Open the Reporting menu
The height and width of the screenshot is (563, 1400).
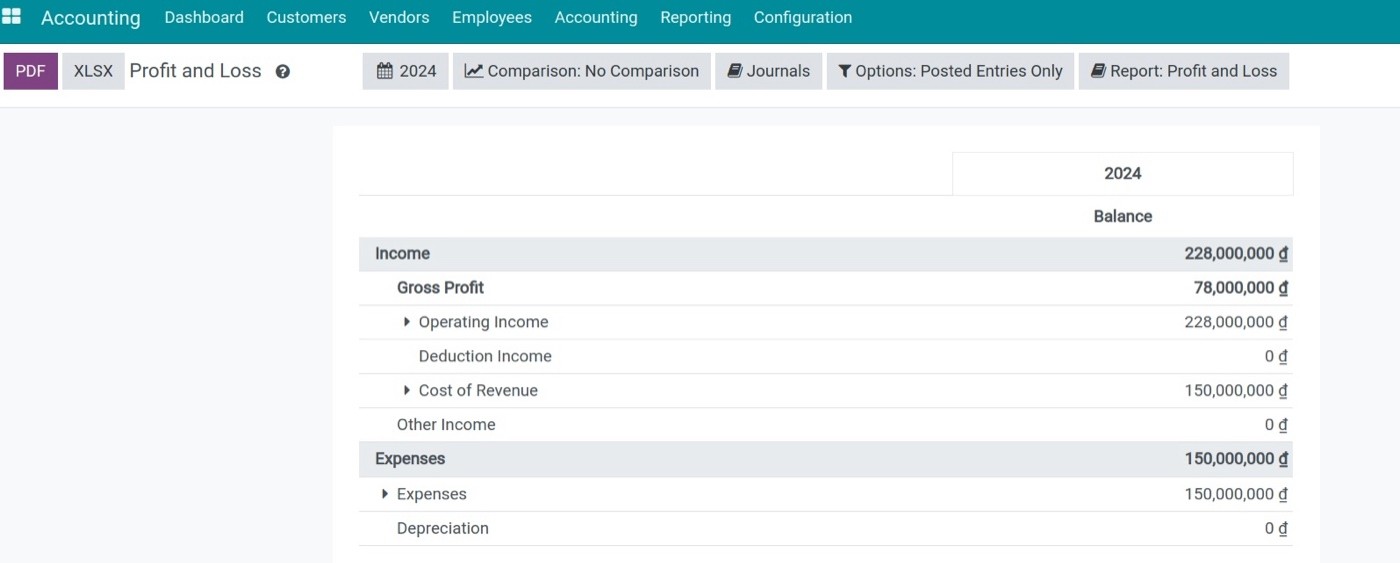click(x=695, y=17)
